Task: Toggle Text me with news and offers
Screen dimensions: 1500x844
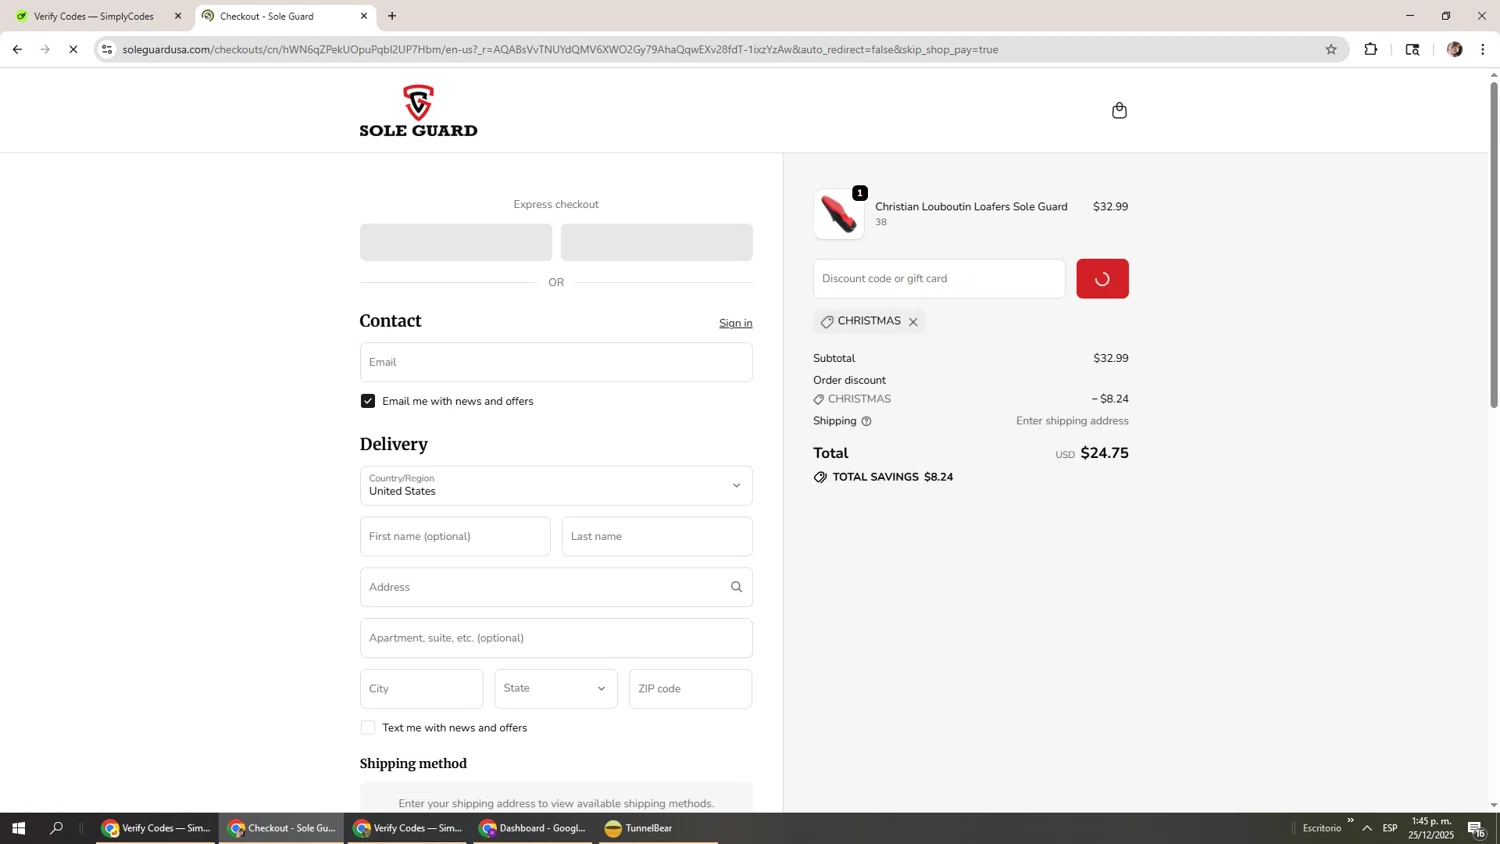Action: [368, 728]
